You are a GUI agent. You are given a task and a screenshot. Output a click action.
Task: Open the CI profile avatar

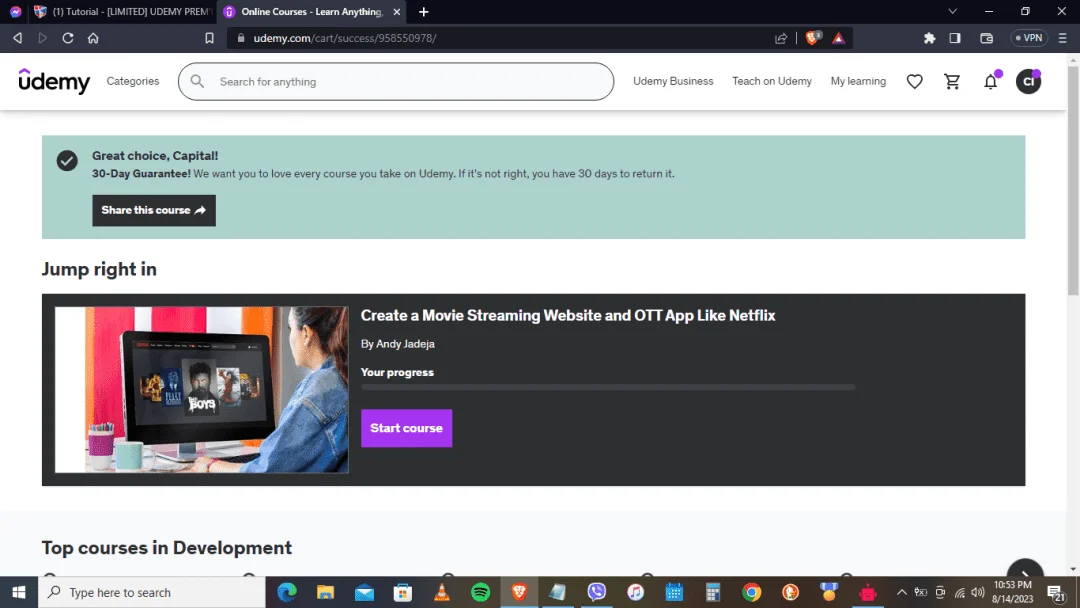[x=1028, y=81]
